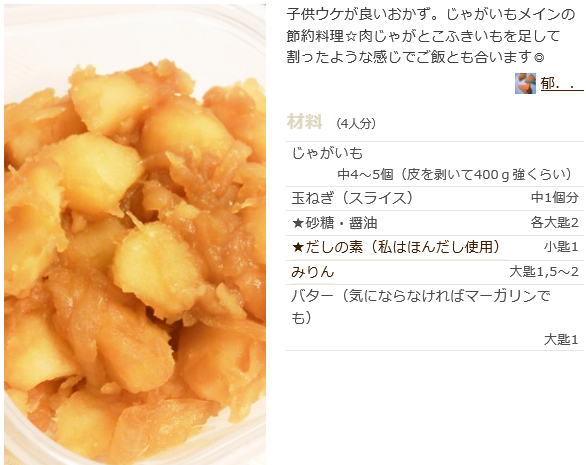Click the 材料 section heading
The width and height of the screenshot is (586, 465).
click(304, 122)
